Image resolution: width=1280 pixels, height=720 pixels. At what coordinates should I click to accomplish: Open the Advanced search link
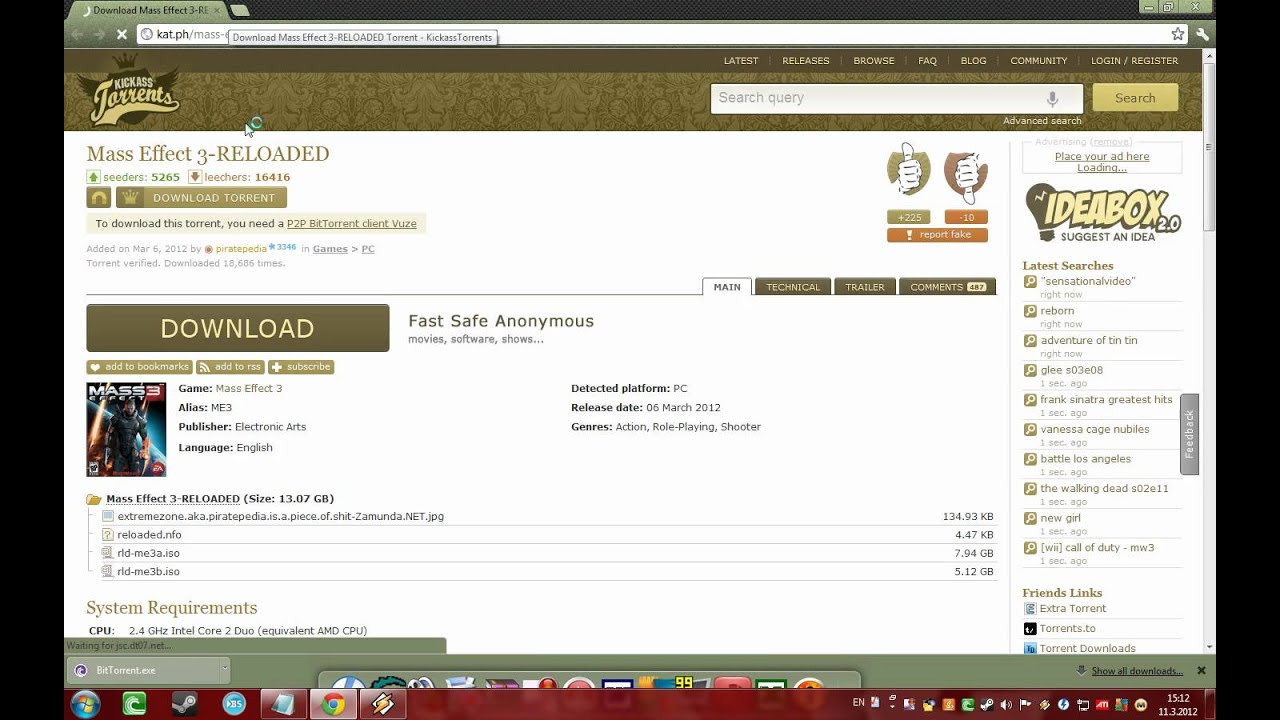[x=1042, y=121]
